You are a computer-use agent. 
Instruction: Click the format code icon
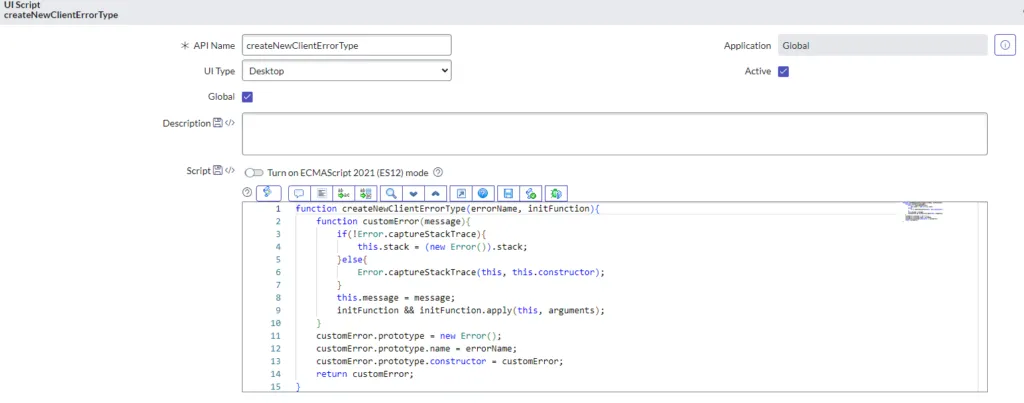pyautogui.click(x=321, y=193)
